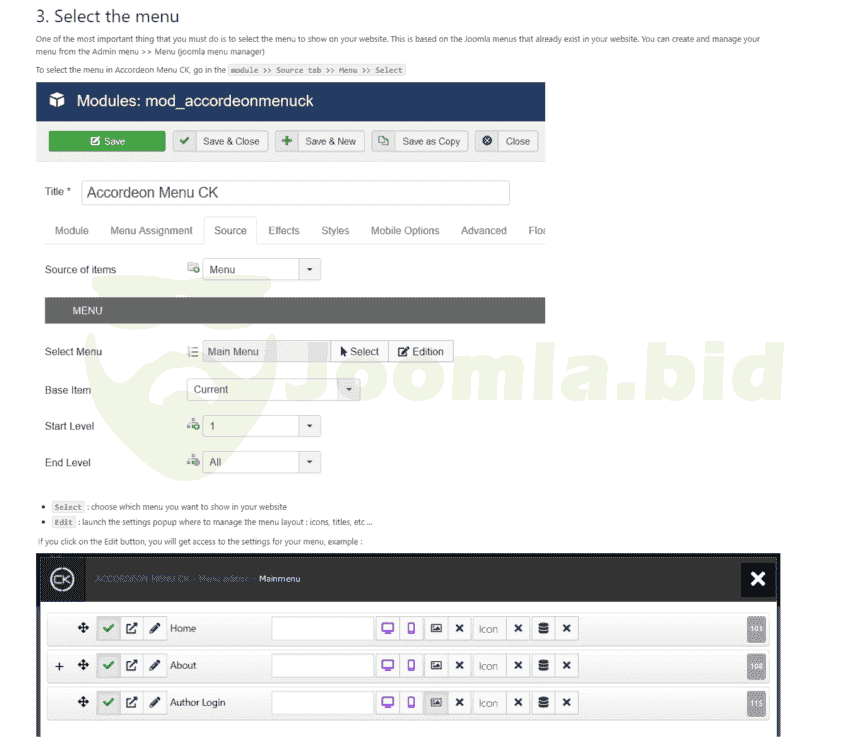
Task: Click the plus icon beside About row
Action: (59, 666)
